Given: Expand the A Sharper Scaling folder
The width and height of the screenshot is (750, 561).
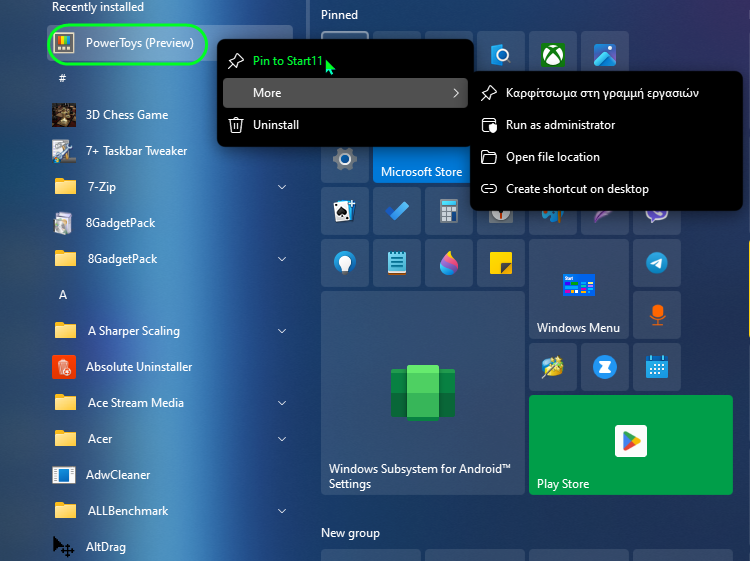Looking at the screenshot, I should coord(282,331).
